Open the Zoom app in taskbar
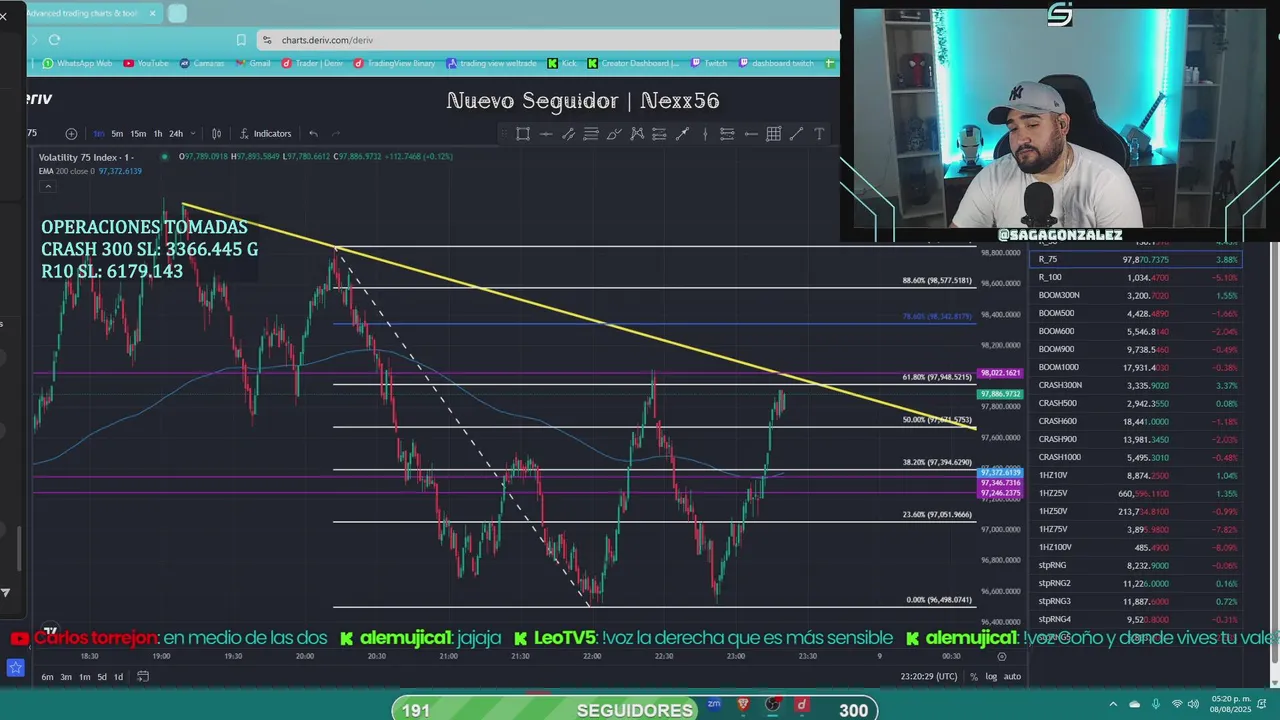Image resolution: width=1280 pixels, height=720 pixels. point(714,704)
